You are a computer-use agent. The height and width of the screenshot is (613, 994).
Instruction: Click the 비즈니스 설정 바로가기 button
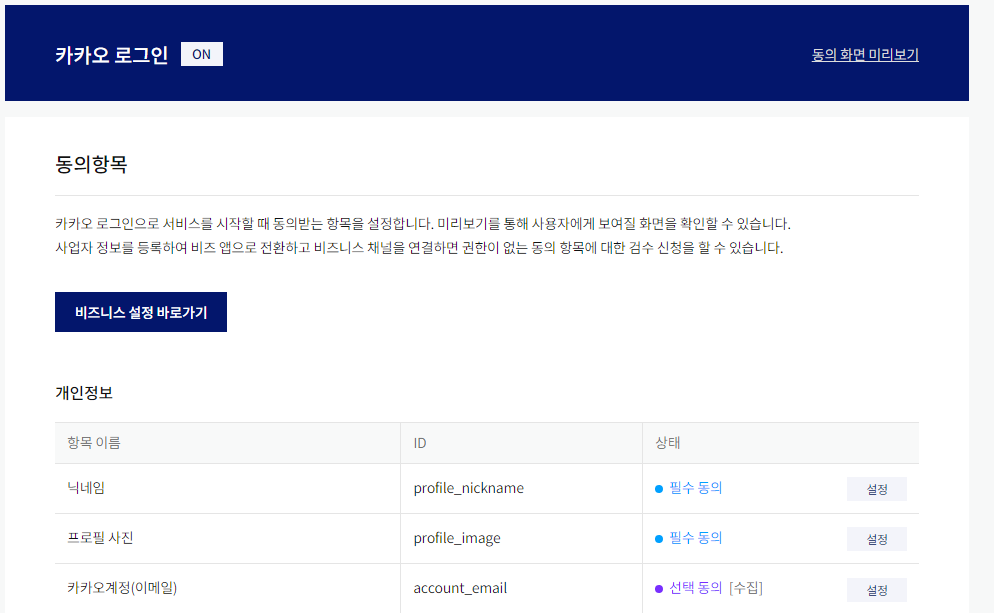(141, 312)
